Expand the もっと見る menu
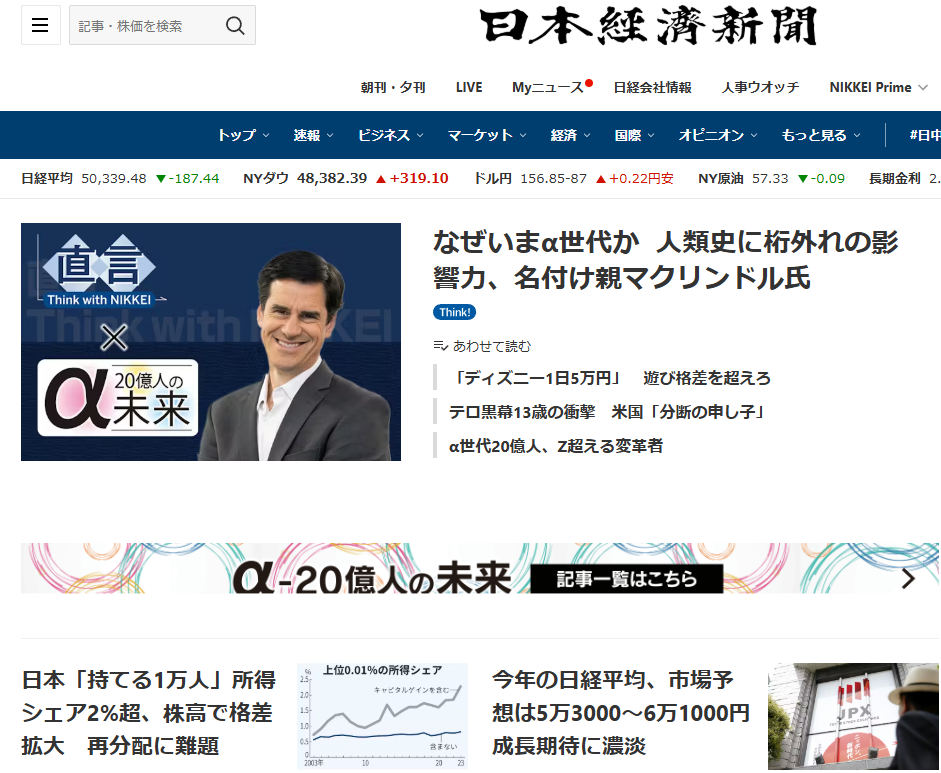This screenshot has width=941, height=773. click(820, 135)
